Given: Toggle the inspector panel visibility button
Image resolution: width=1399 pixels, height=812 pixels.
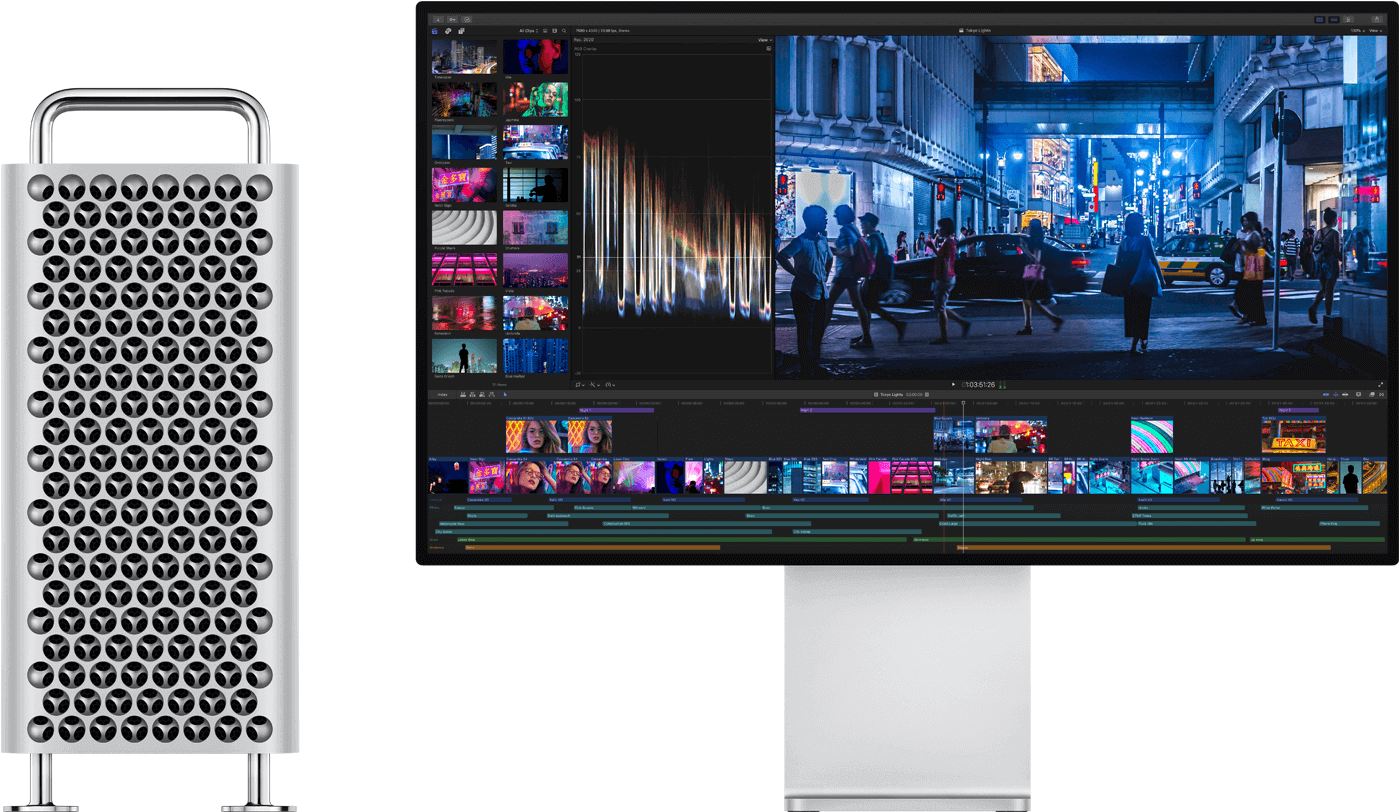Looking at the screenshot, I should tap(1347, 19).
